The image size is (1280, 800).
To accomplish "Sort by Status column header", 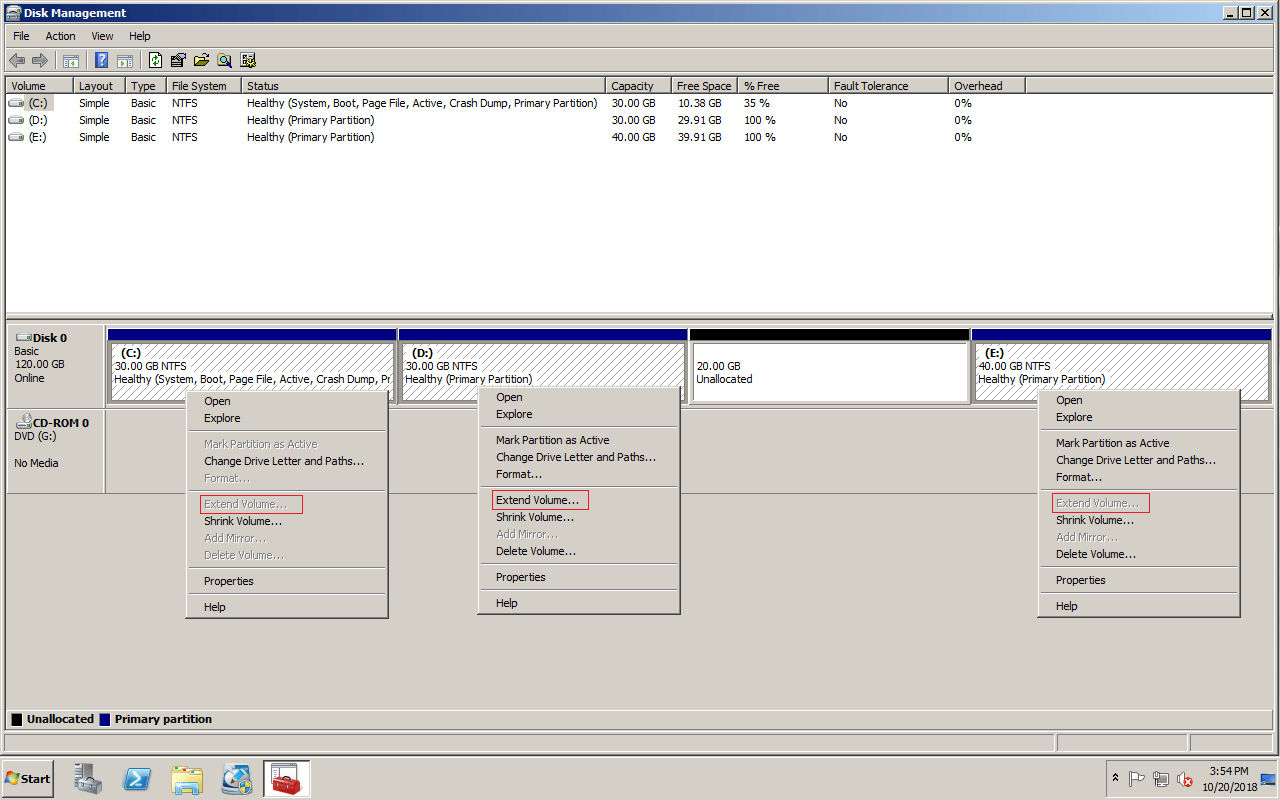I will [423, 86].
